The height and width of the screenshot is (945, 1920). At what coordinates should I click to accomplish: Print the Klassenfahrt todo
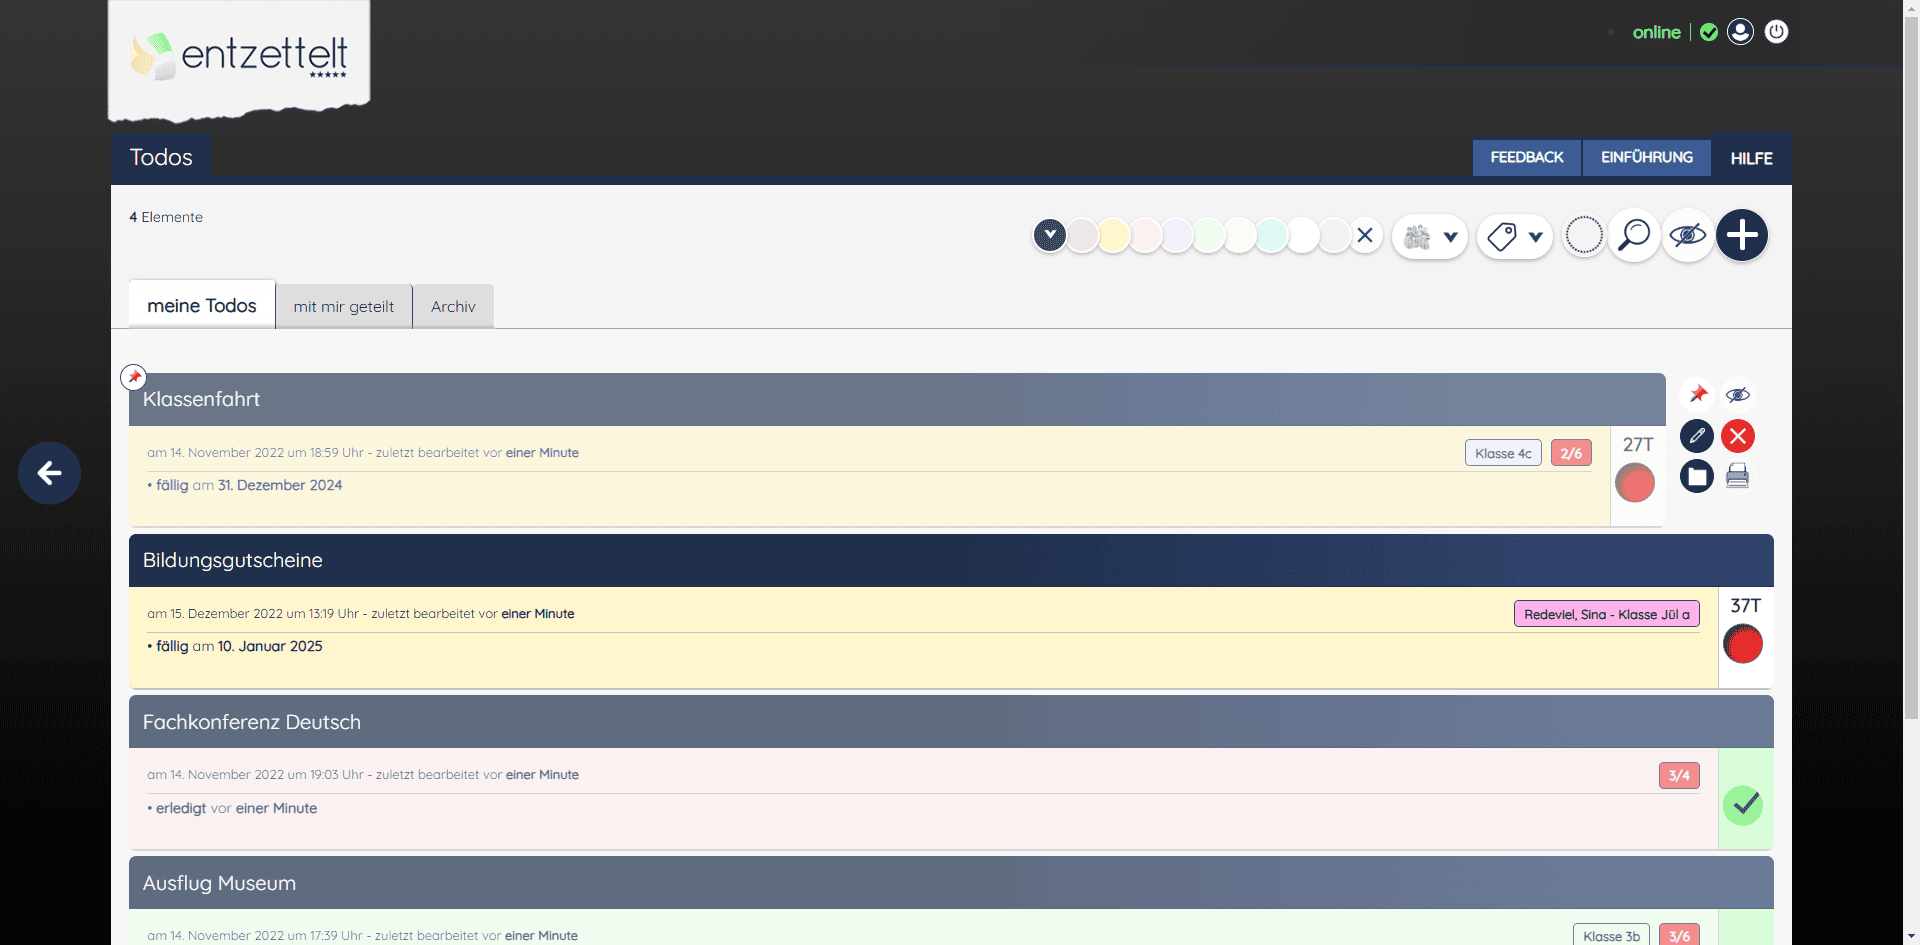click(1738, 477)
